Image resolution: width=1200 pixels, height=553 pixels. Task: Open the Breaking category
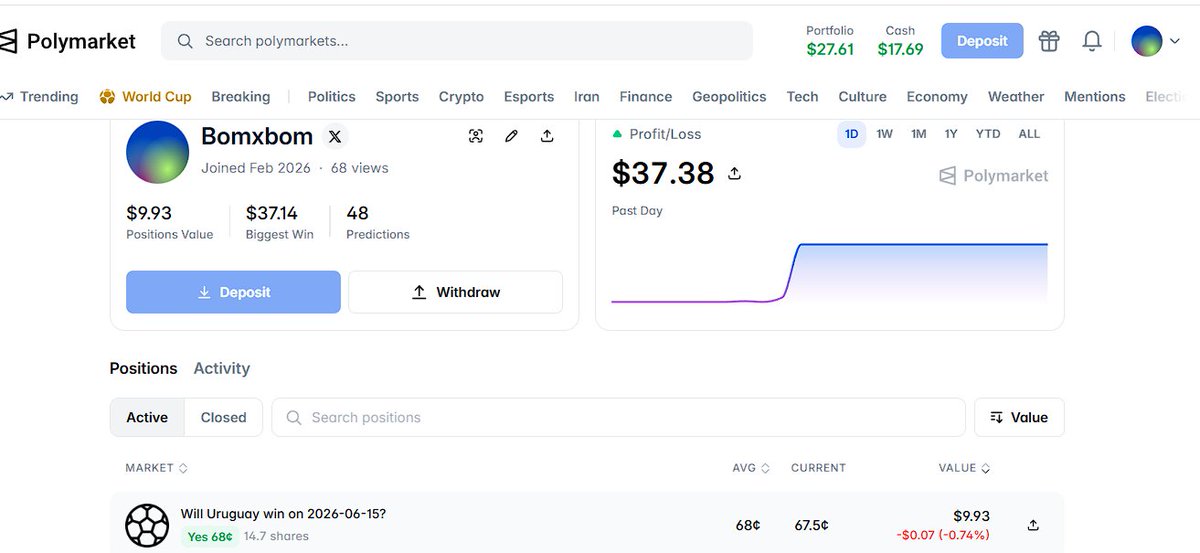[241, 97]
